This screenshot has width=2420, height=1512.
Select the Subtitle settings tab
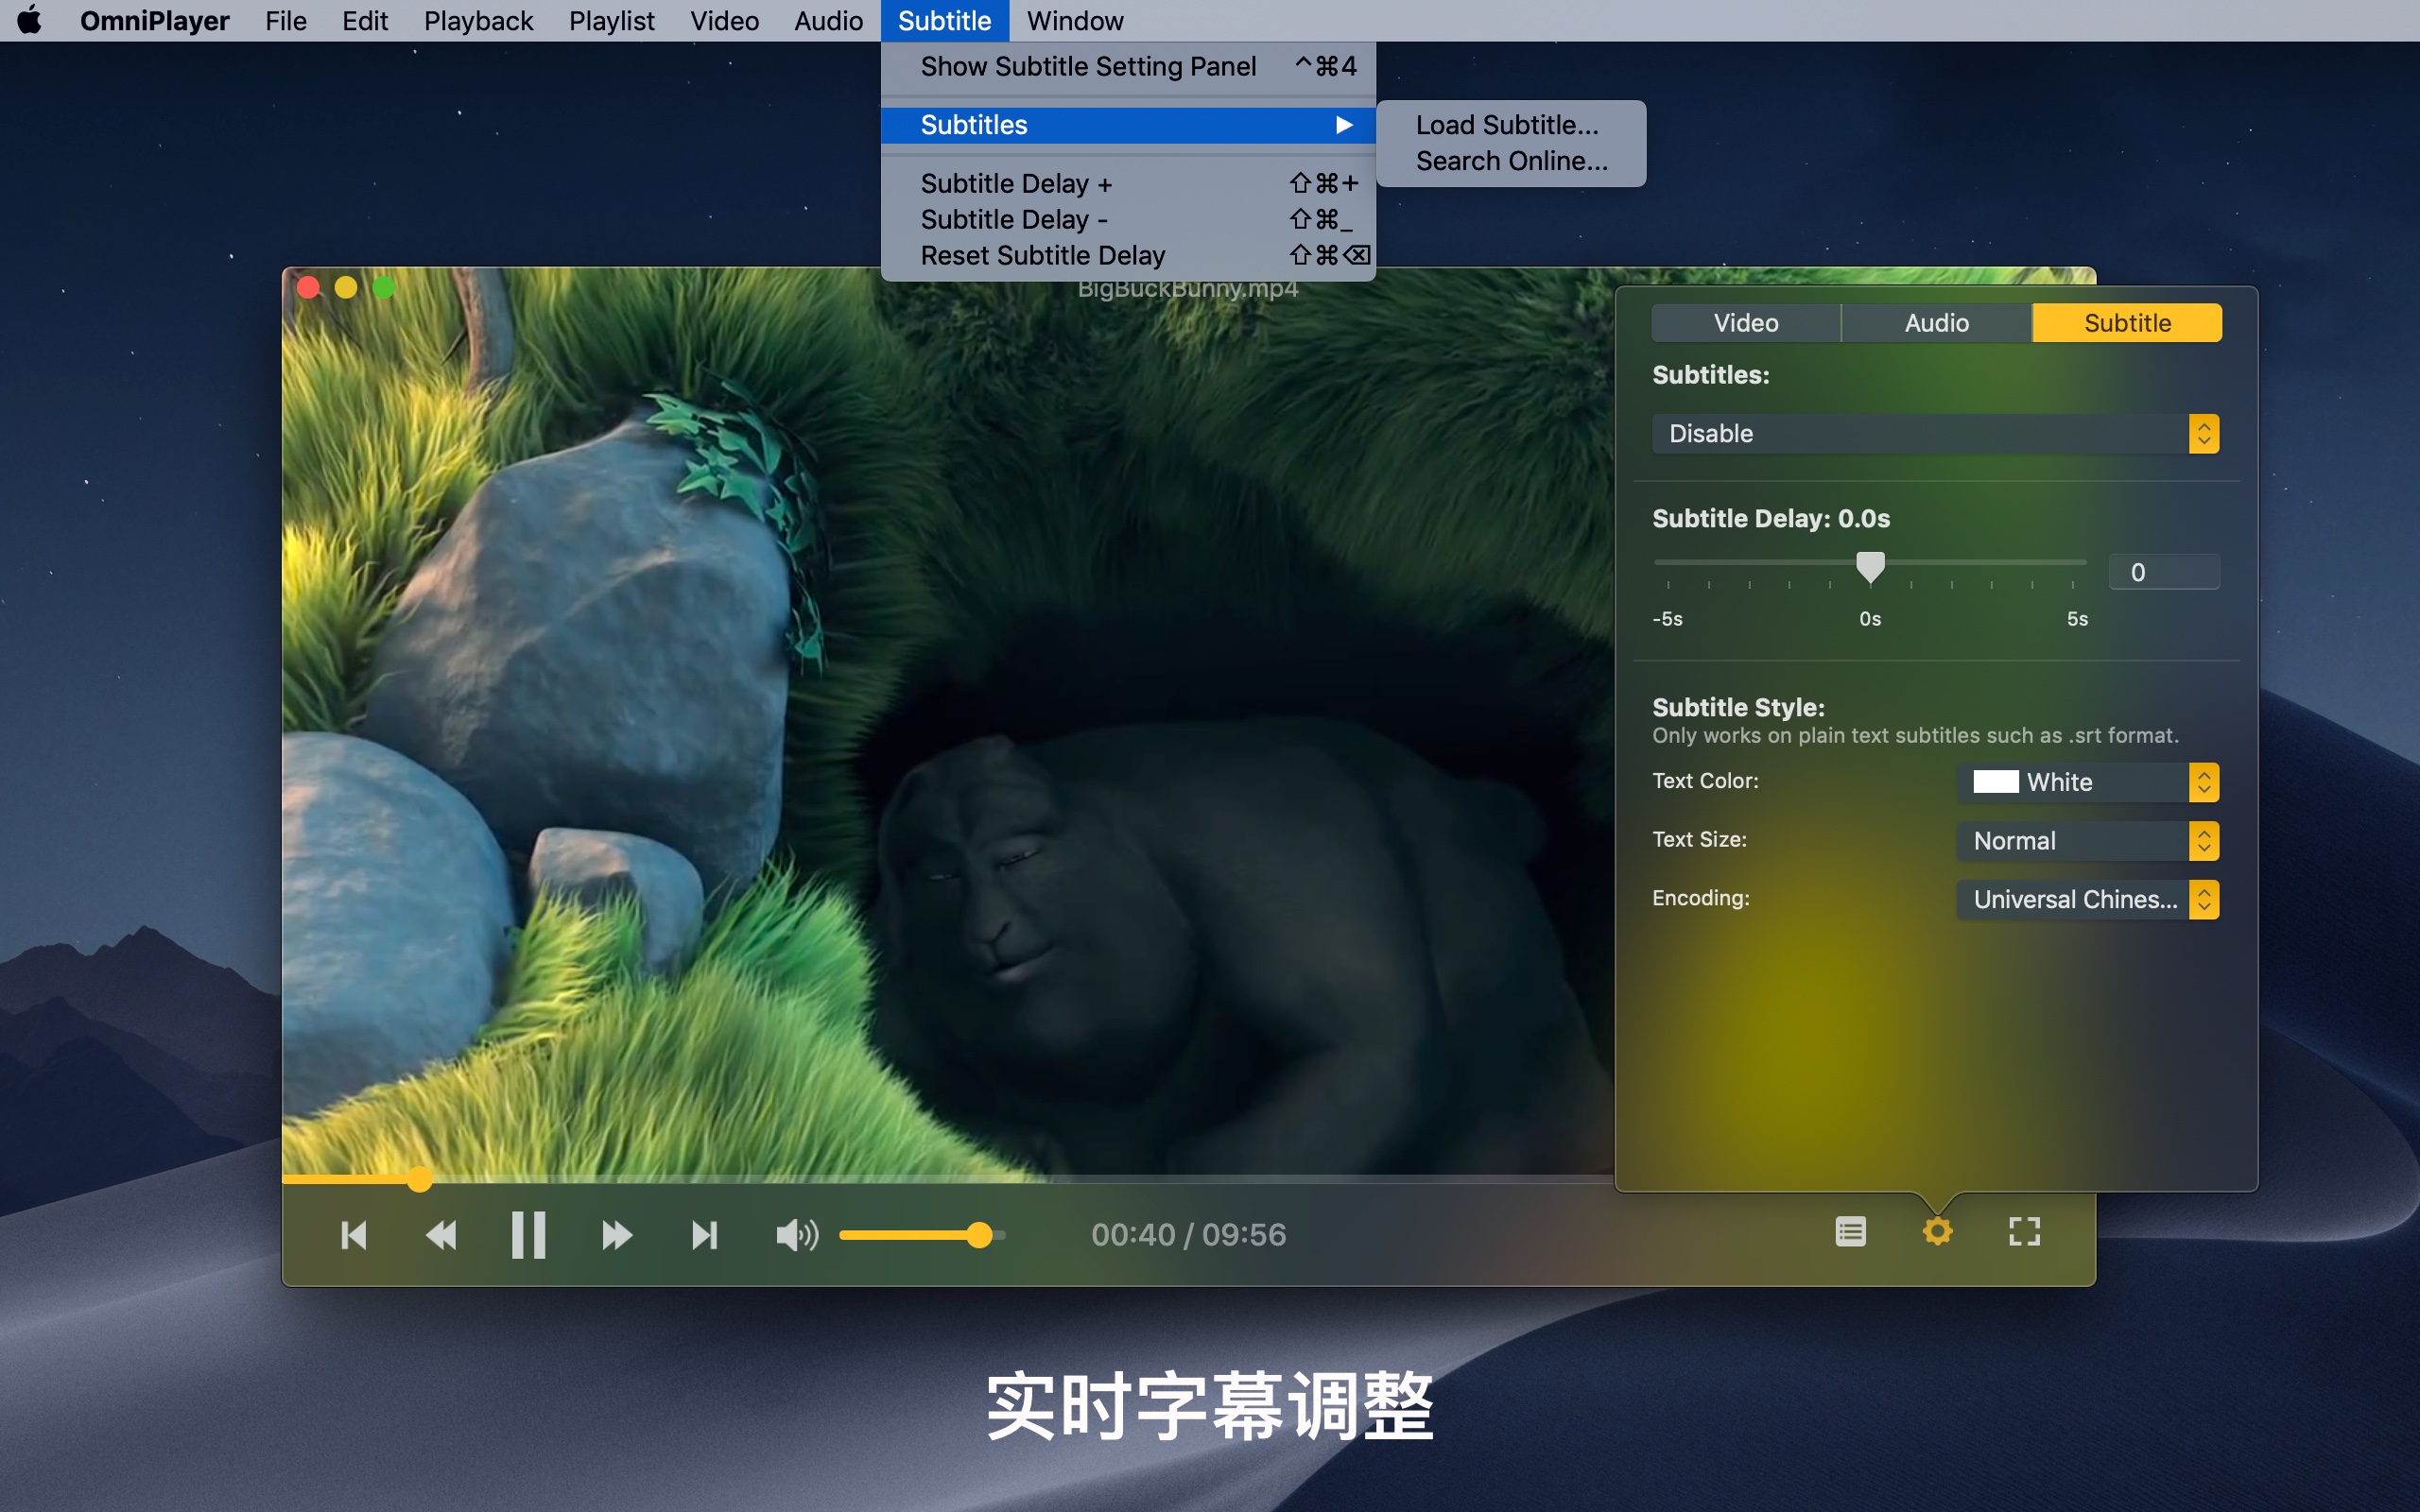[x=2127, y=323]
